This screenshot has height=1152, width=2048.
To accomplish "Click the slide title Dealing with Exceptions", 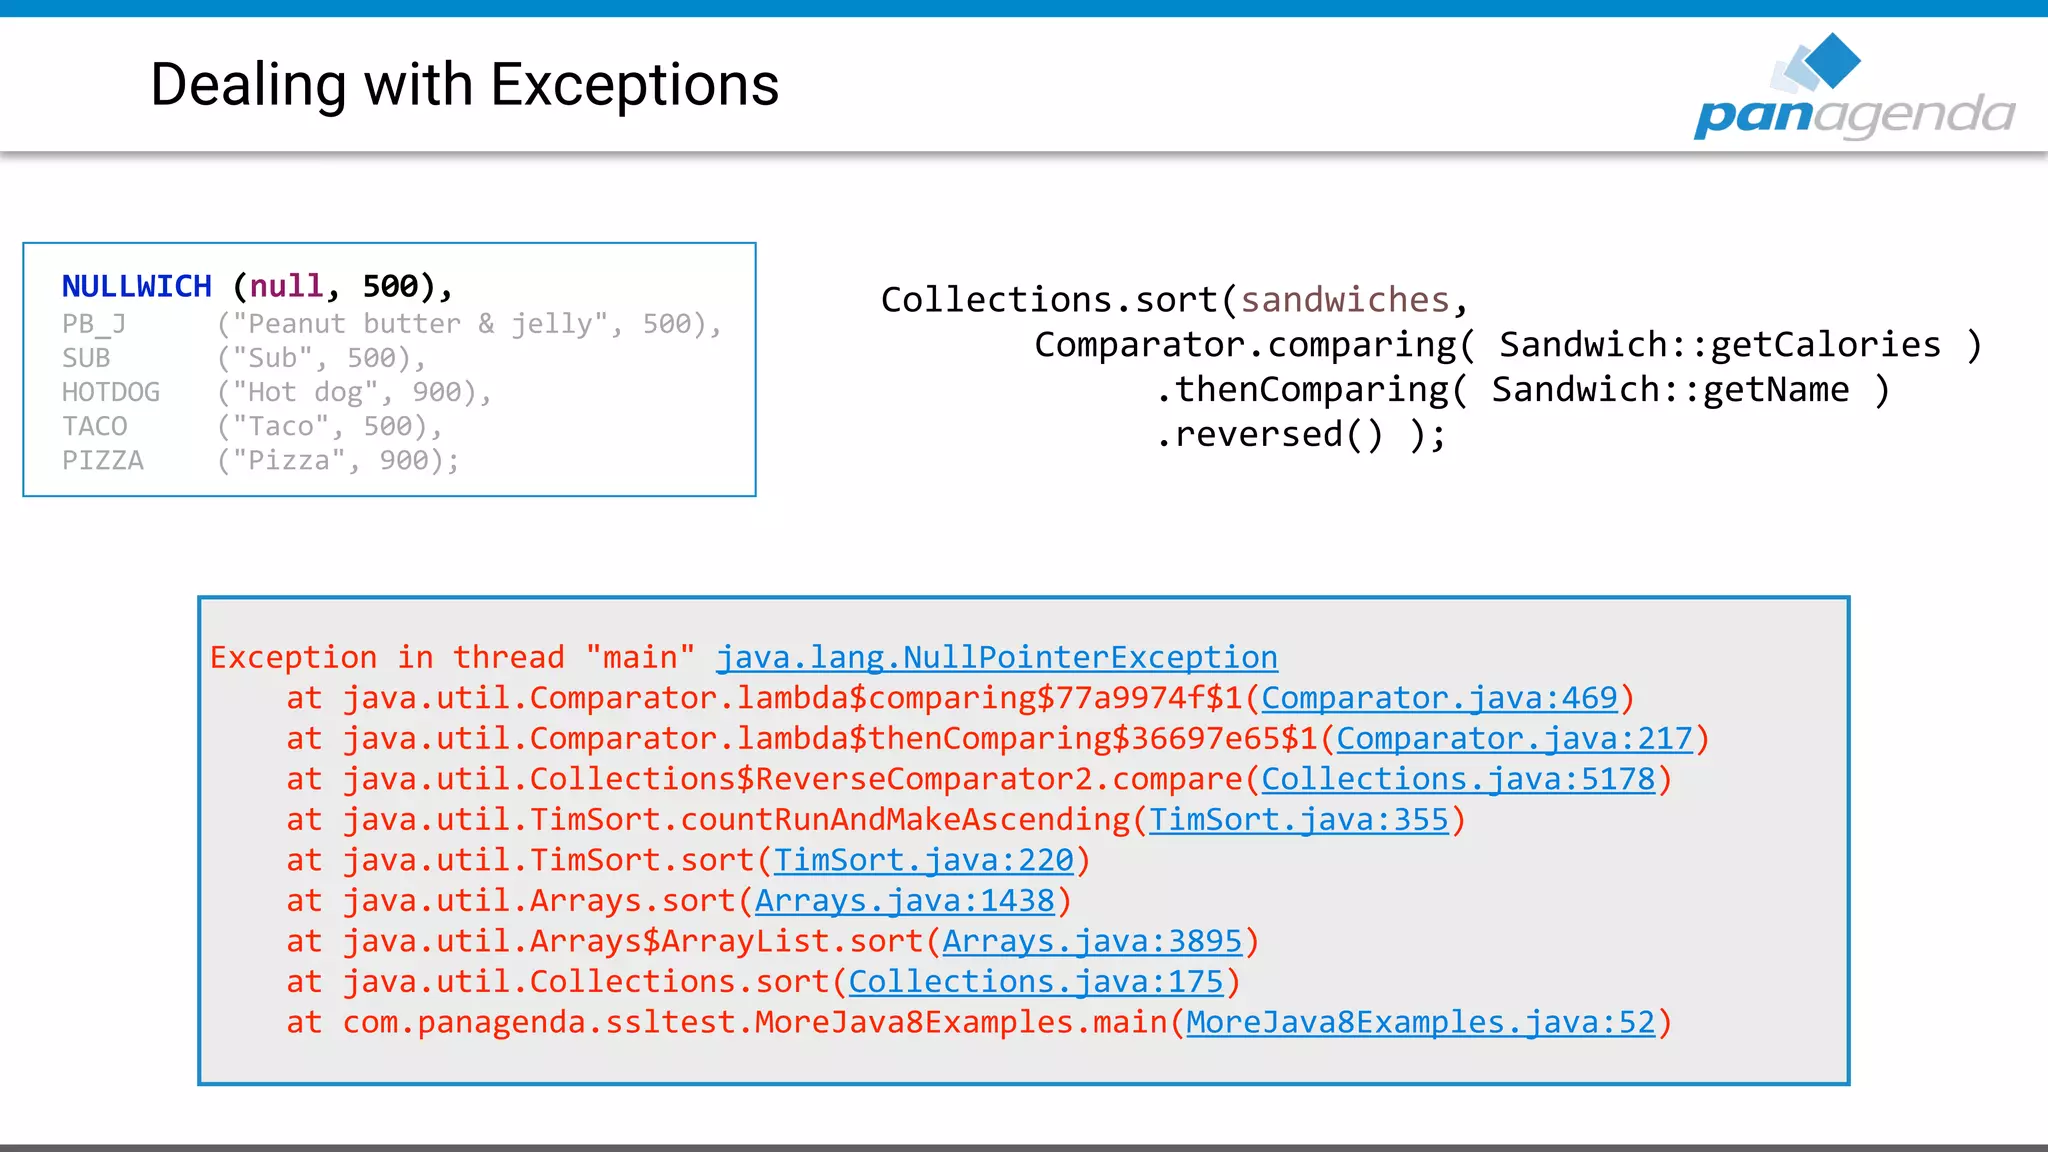I will (x=464, y=85).
